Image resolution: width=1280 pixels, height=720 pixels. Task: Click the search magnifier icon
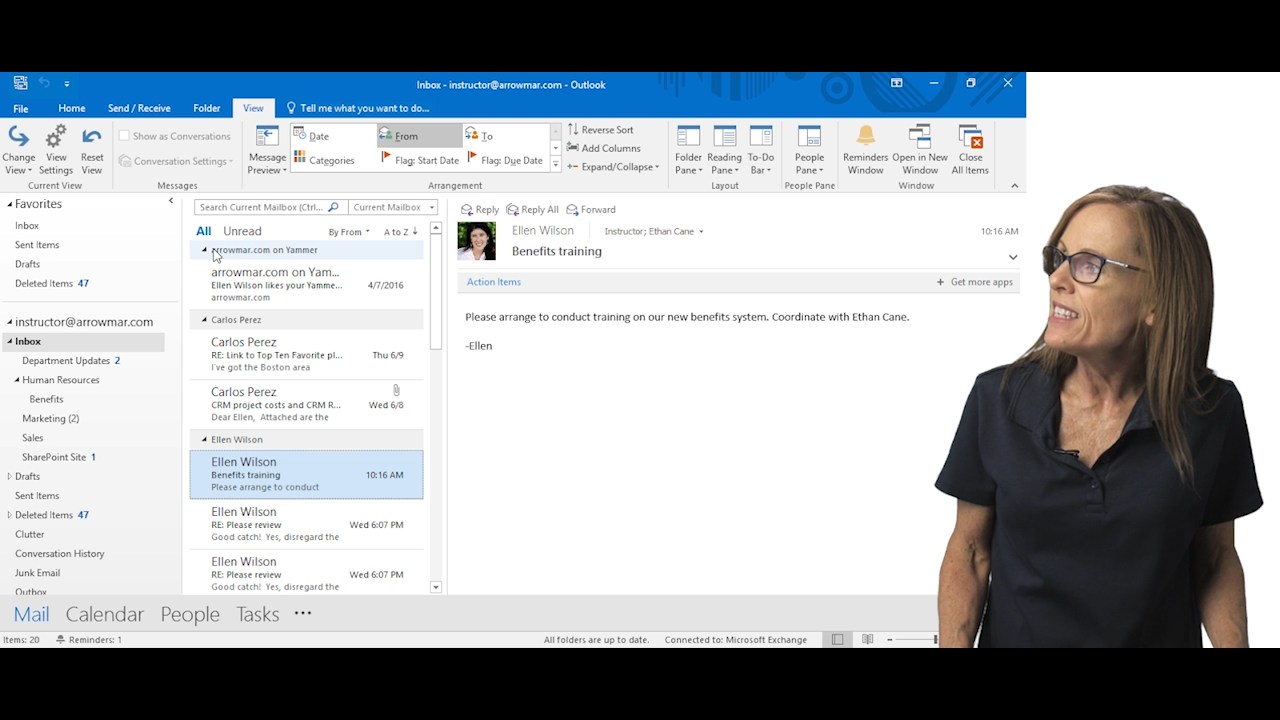tap(333, 207)
